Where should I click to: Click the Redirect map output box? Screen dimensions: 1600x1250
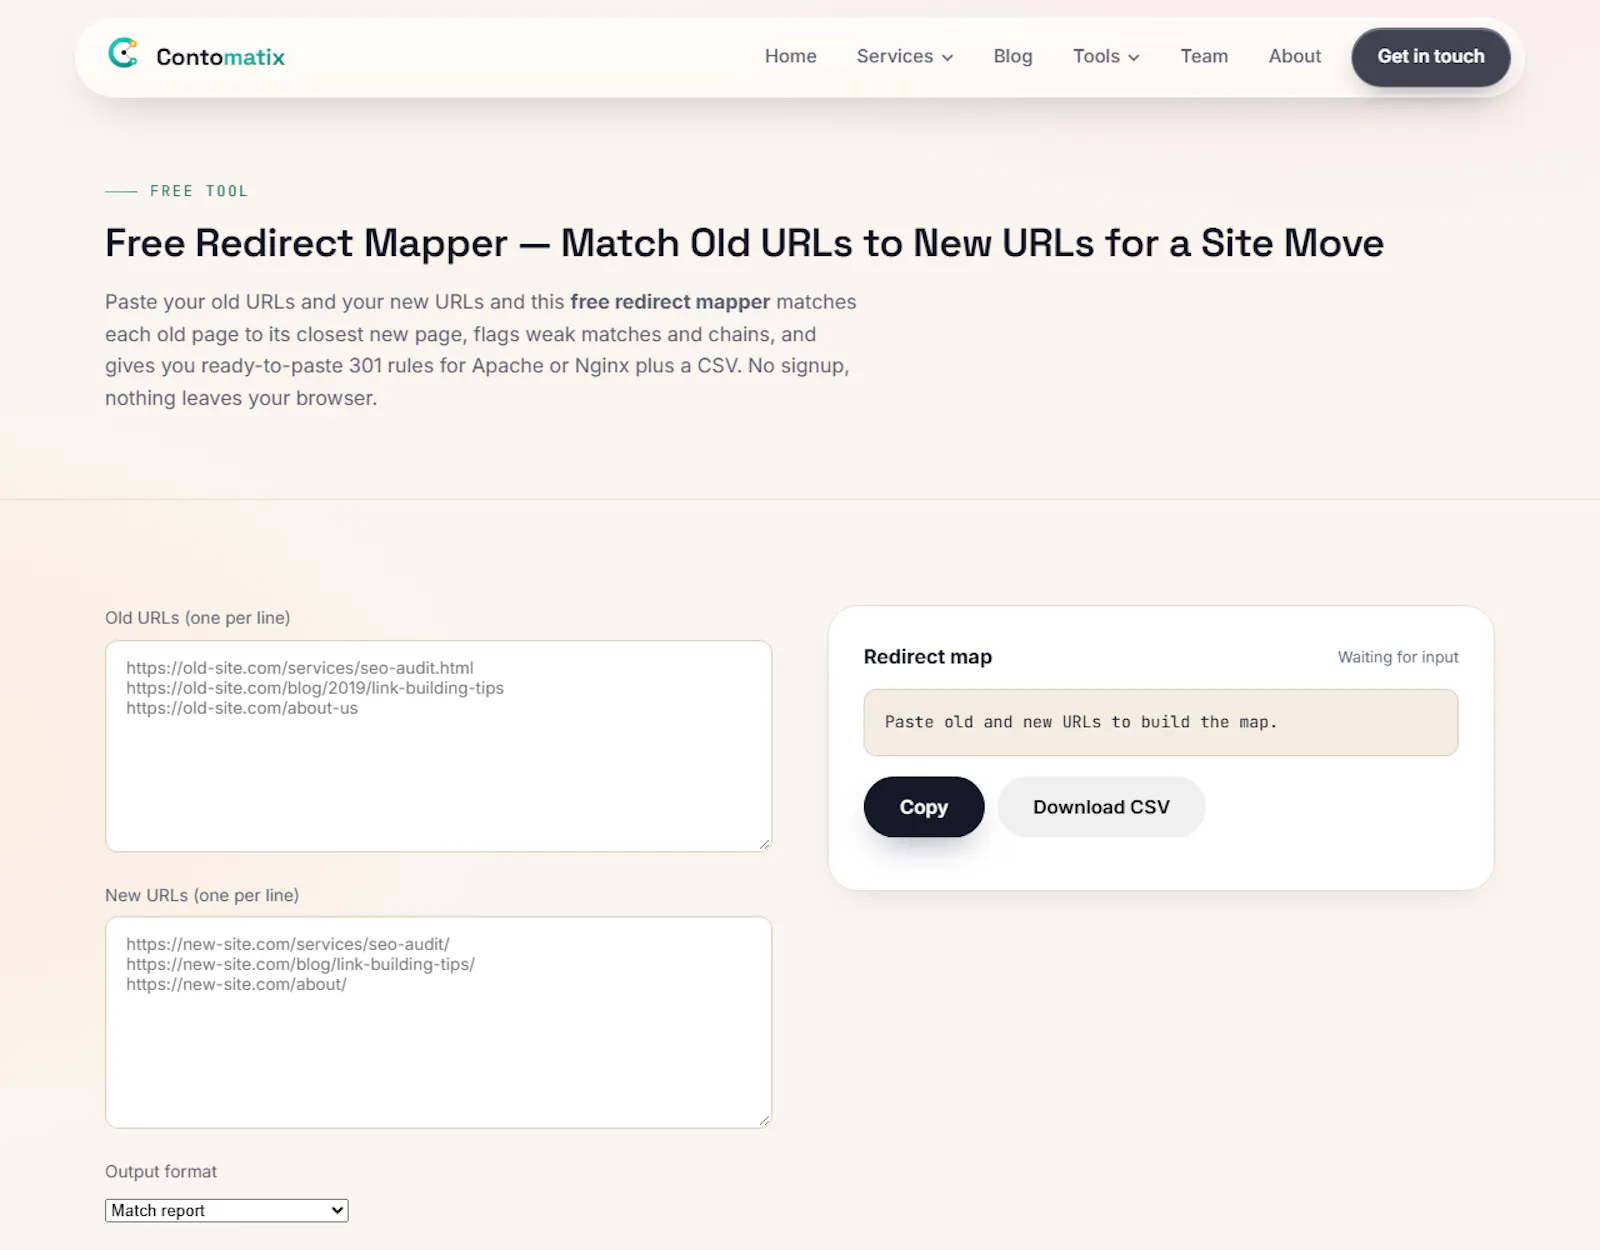tap(1161, 722)
